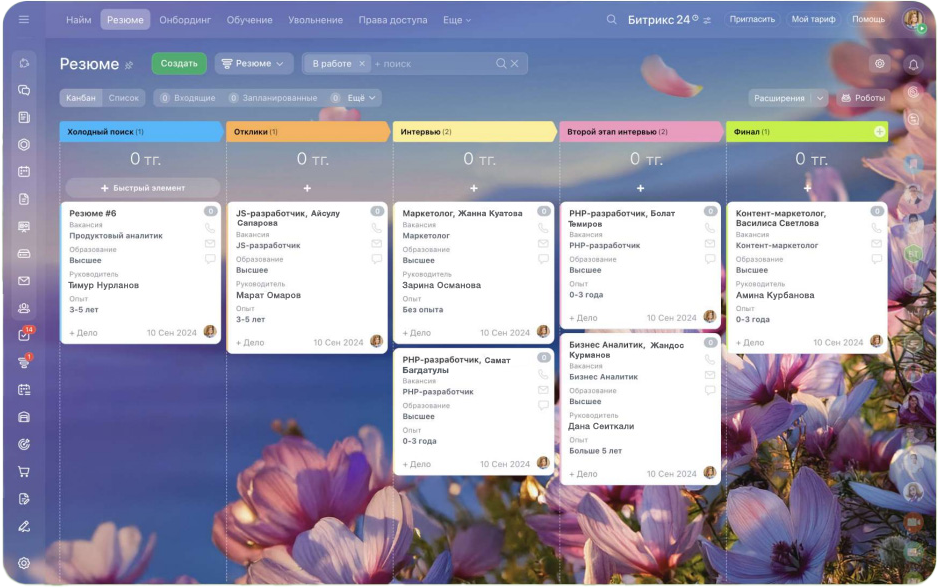Click the green Создать button
This screenshot has width=939, height=588.
click(x=179, y=64)
